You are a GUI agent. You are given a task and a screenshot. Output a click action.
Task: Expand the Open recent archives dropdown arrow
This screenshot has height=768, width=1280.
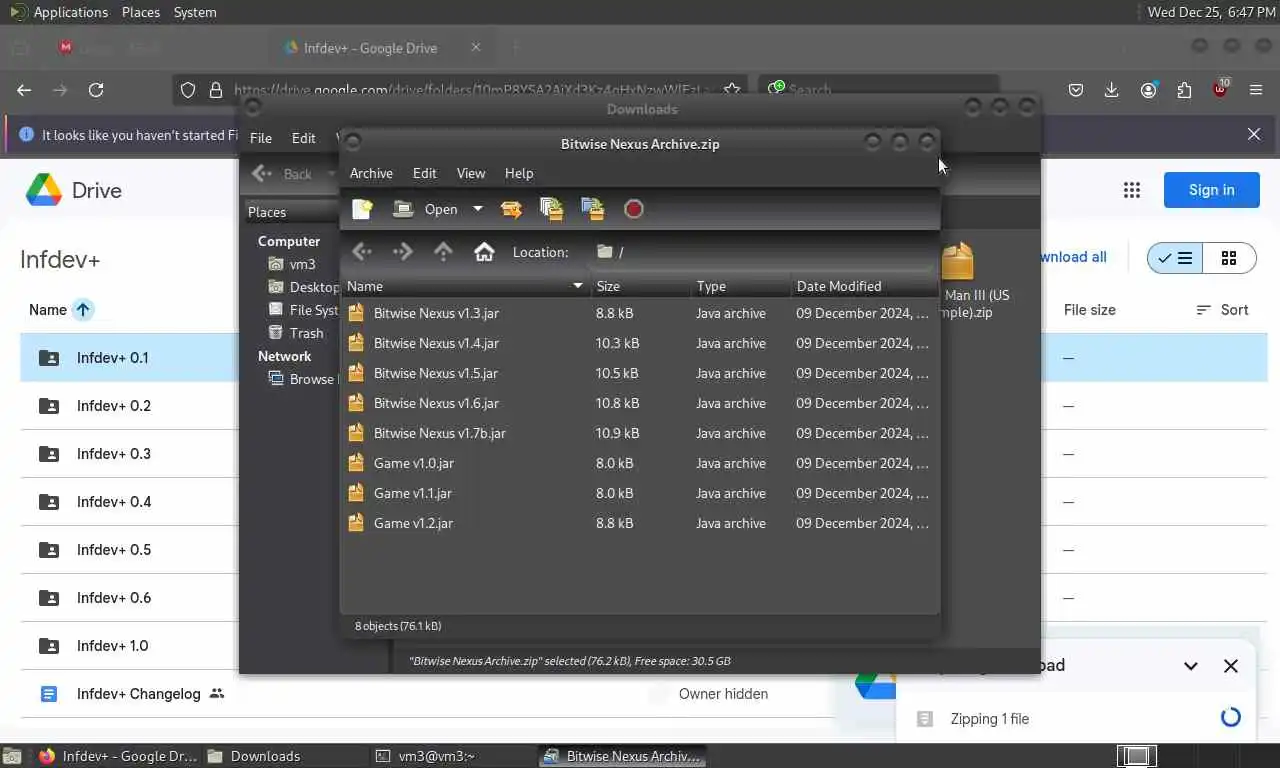pyautogui.click(x=477, y=209)
